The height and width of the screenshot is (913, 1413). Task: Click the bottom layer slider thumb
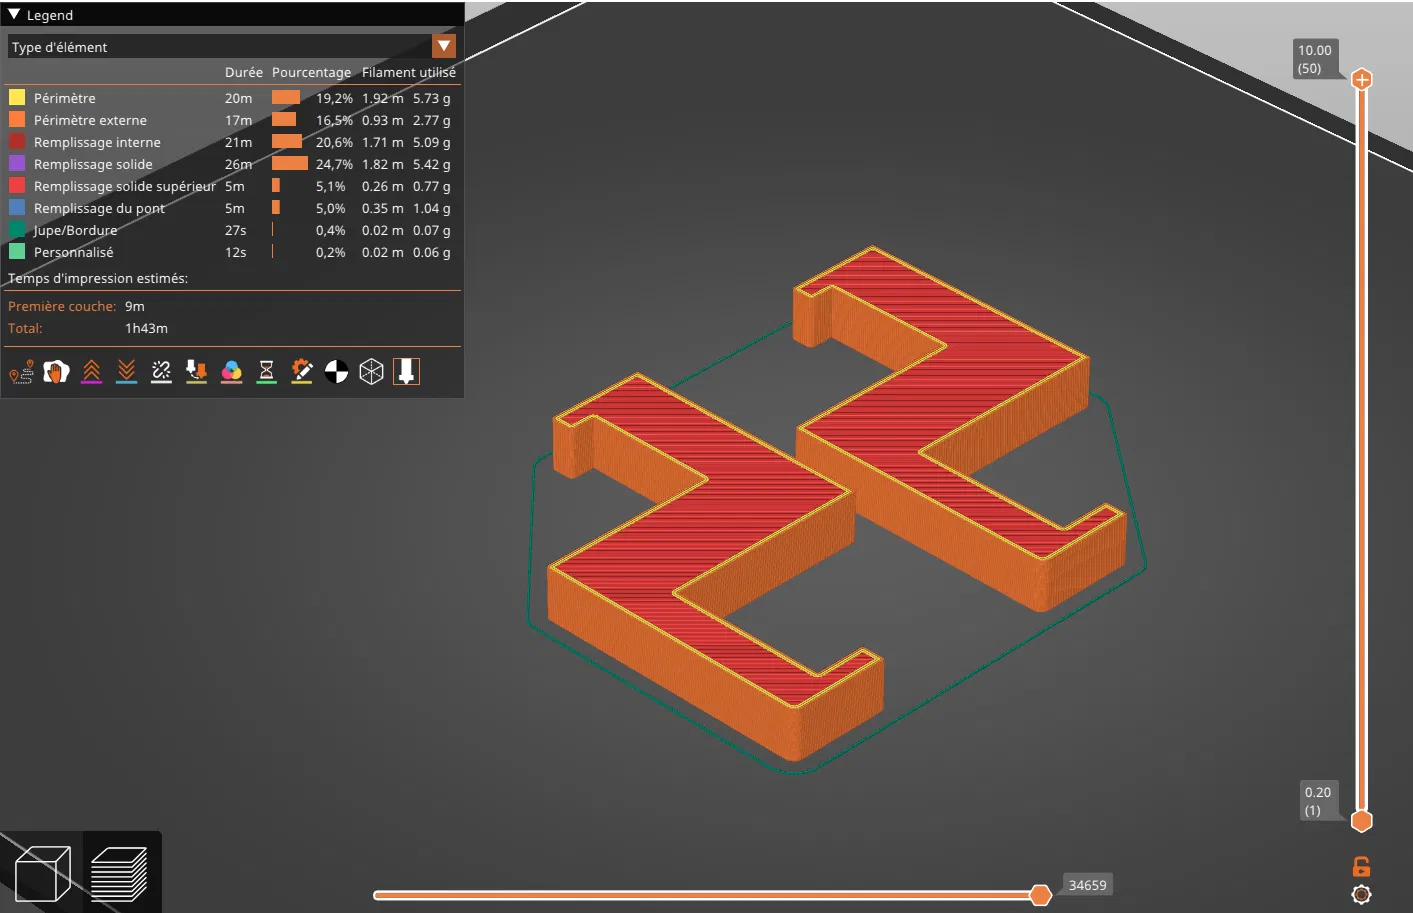tap(1362, 821)
